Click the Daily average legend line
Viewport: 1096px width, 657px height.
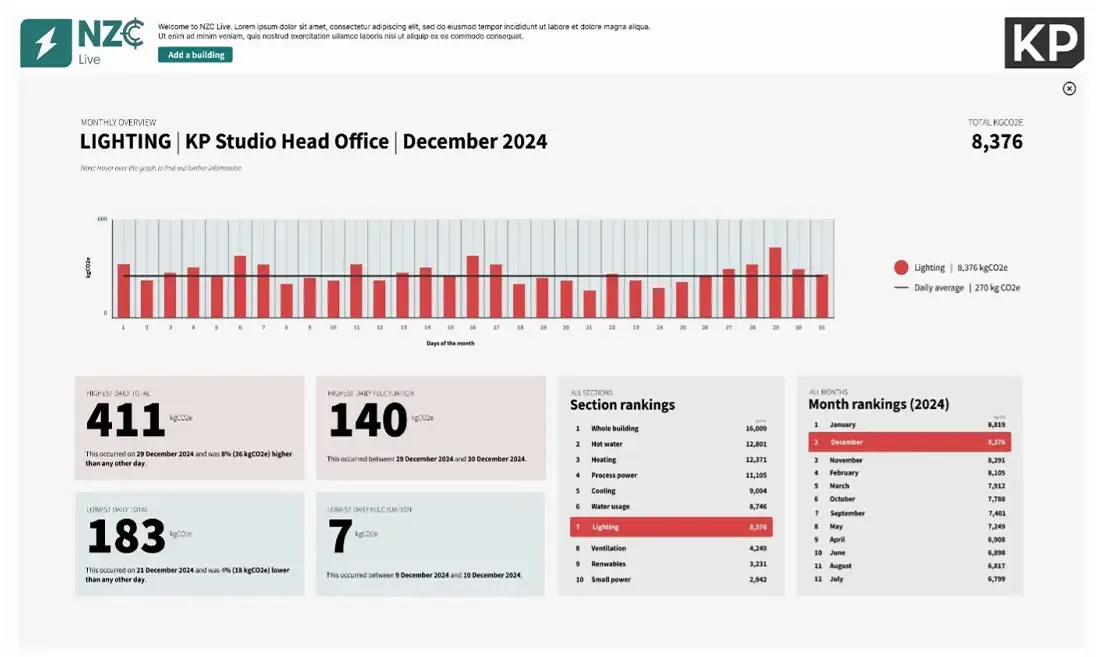click(x=901, y=288)
